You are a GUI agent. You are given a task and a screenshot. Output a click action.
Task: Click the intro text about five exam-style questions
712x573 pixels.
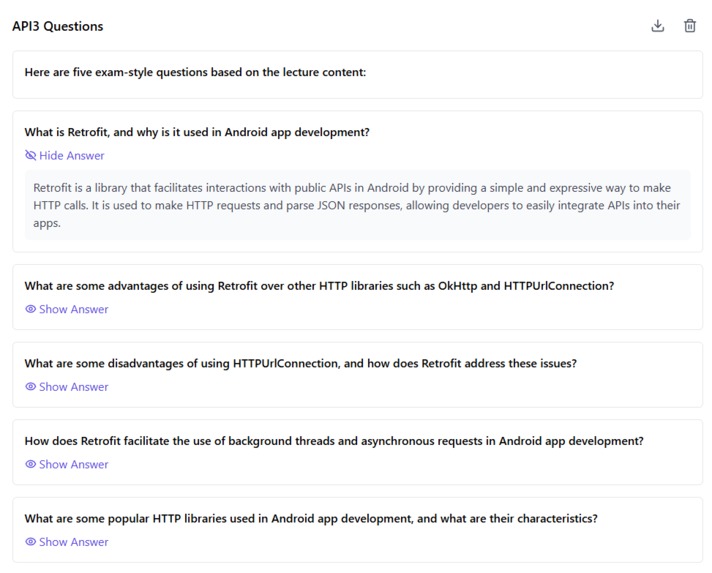coord(195,73)
